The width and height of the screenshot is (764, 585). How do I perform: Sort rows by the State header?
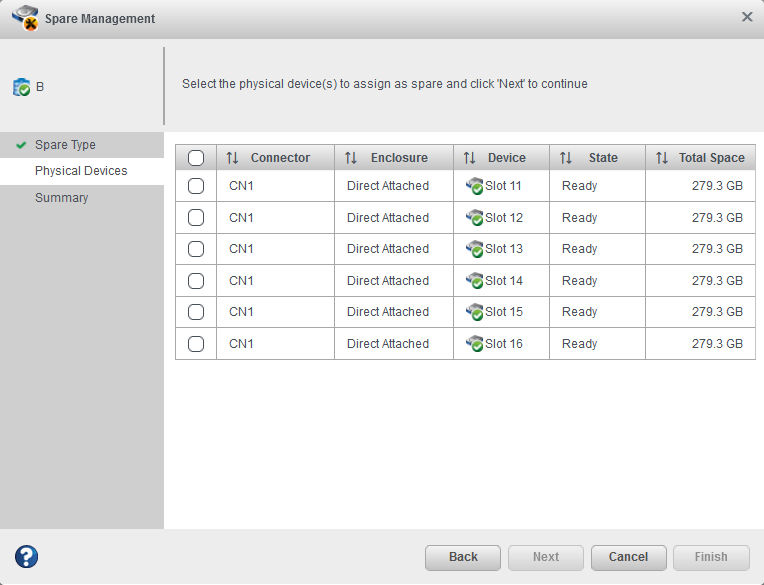tap(602, 158)
